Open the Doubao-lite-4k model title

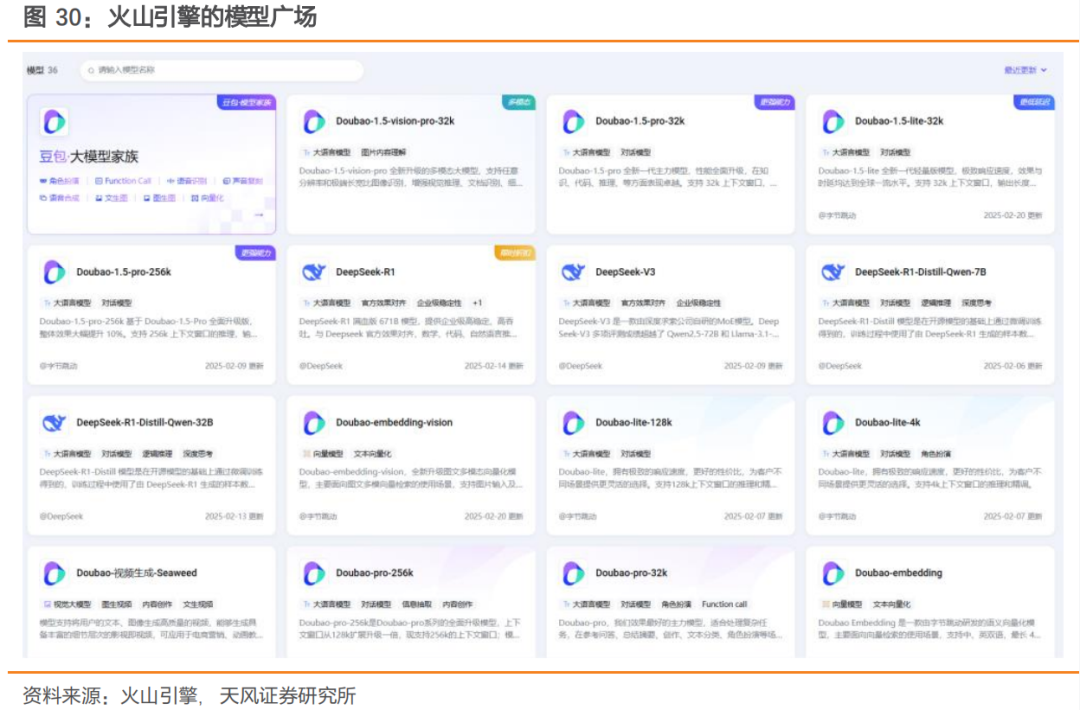888,423
